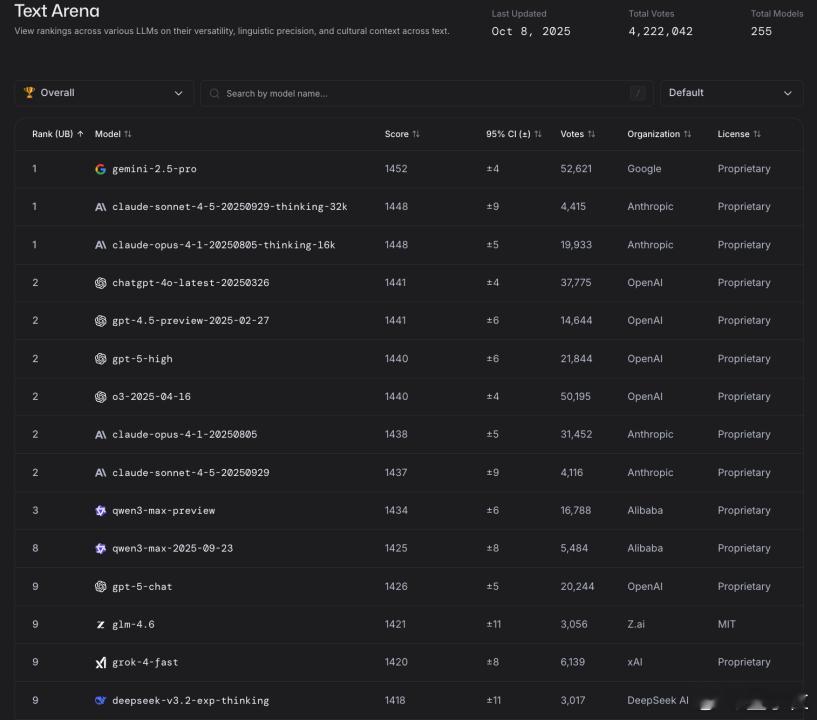Click the Z.ai icon beside glm-4.6
The image size is (817, 720).
click(x=100, y=625)
